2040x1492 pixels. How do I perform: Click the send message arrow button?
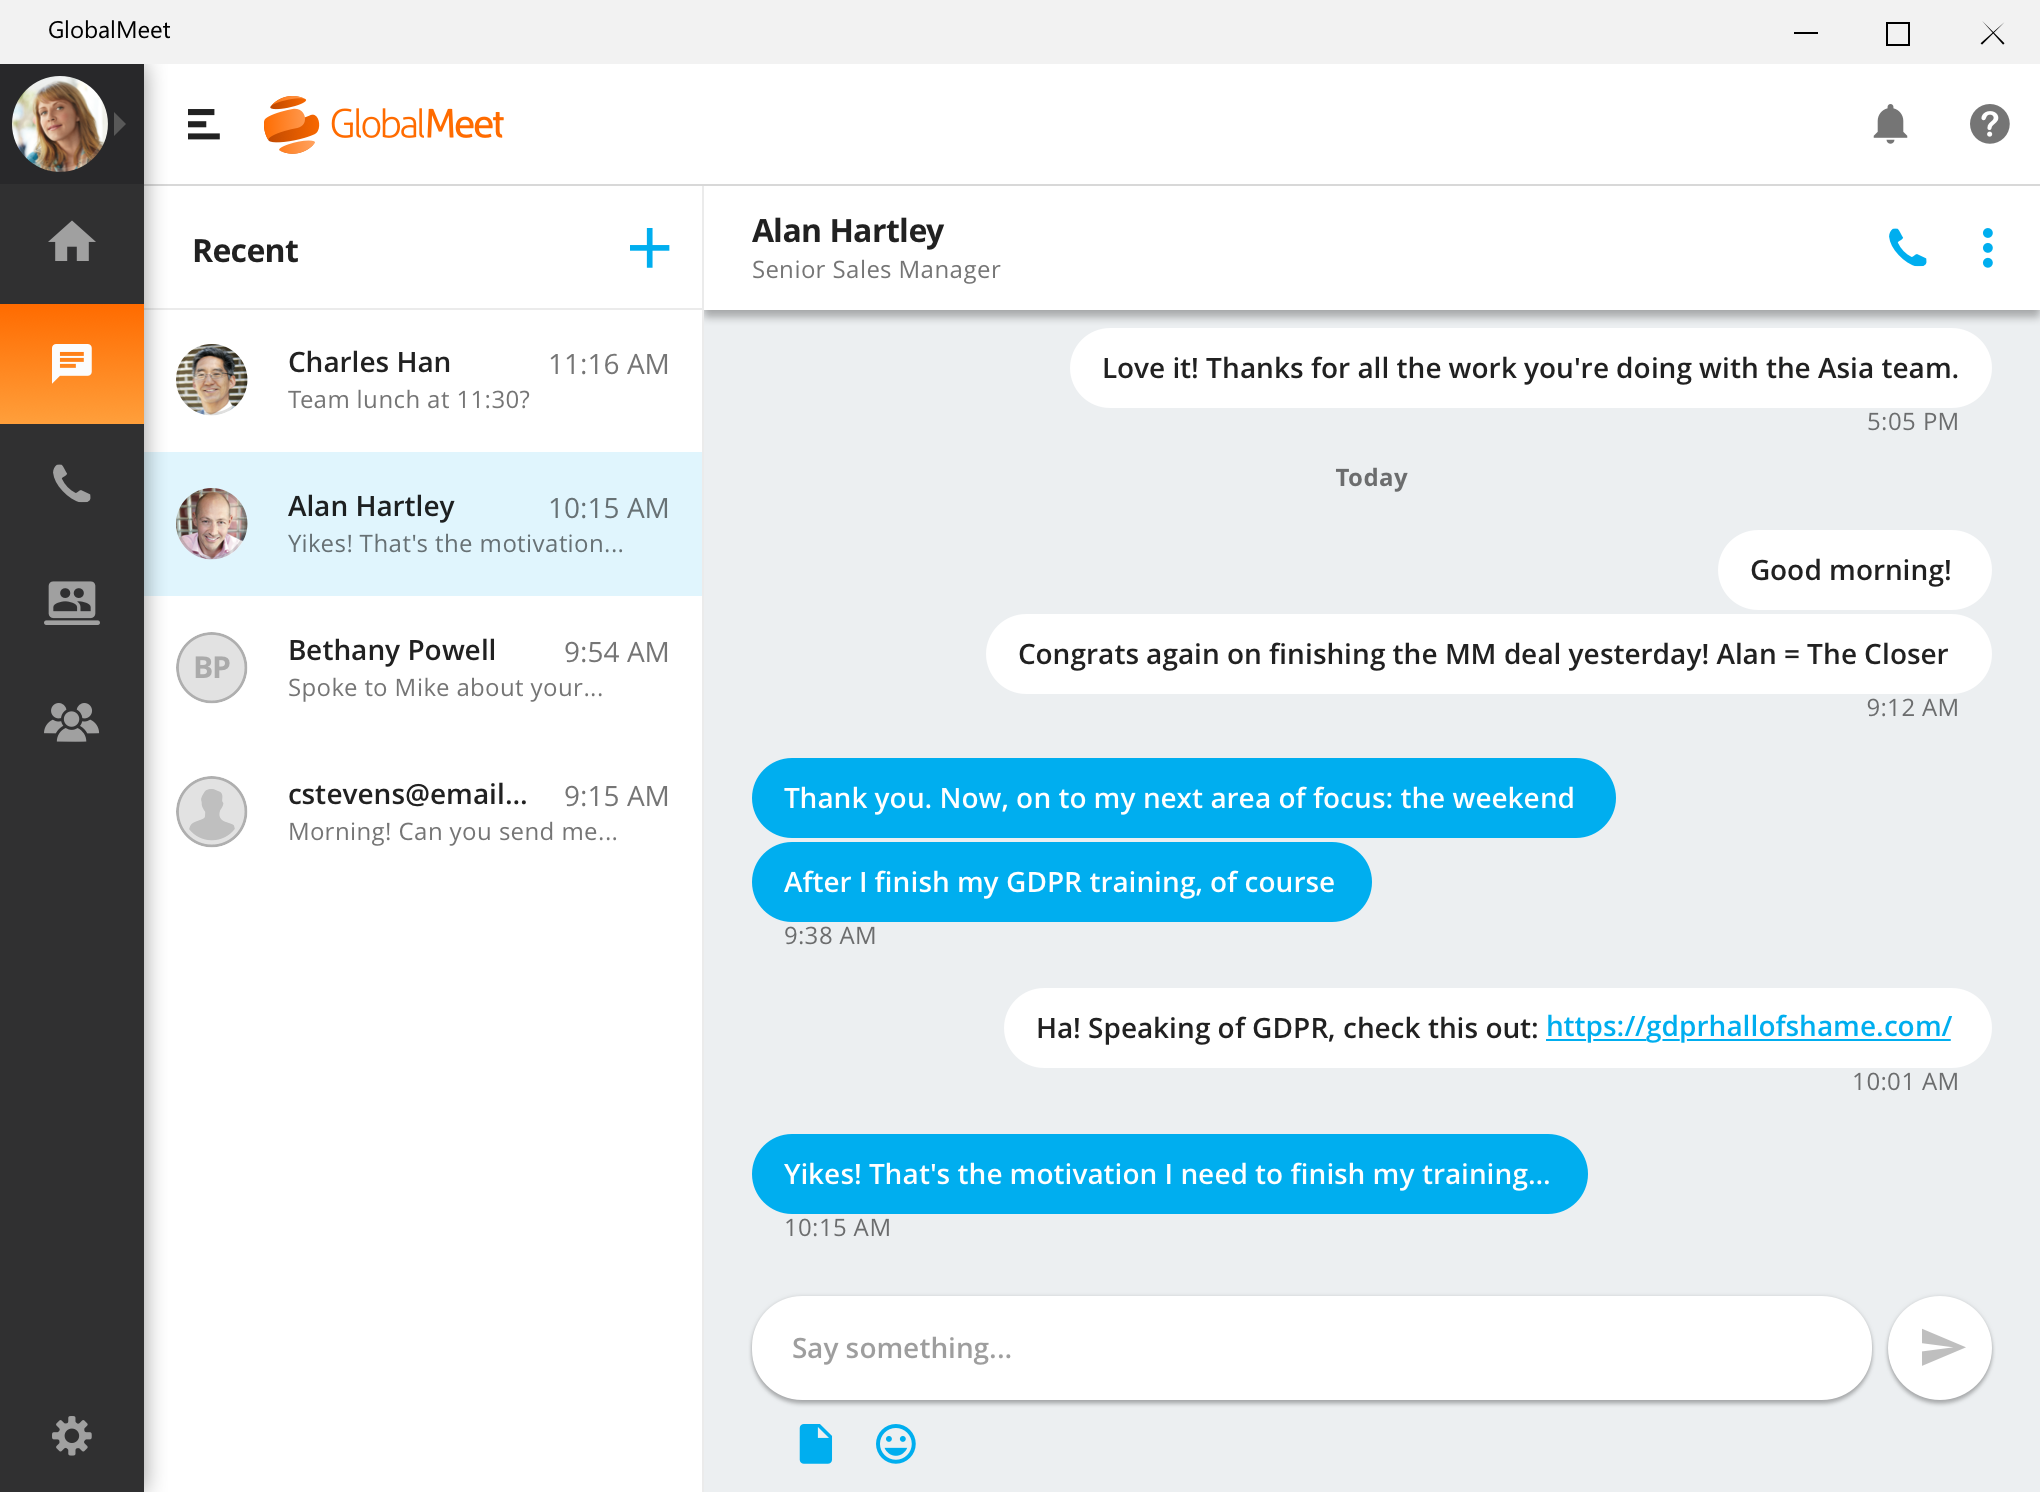[1939, 1347]
